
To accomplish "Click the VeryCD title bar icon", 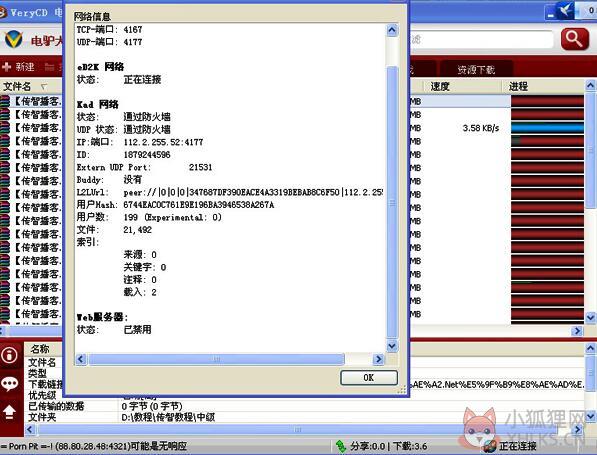I will tap(2, 13).
